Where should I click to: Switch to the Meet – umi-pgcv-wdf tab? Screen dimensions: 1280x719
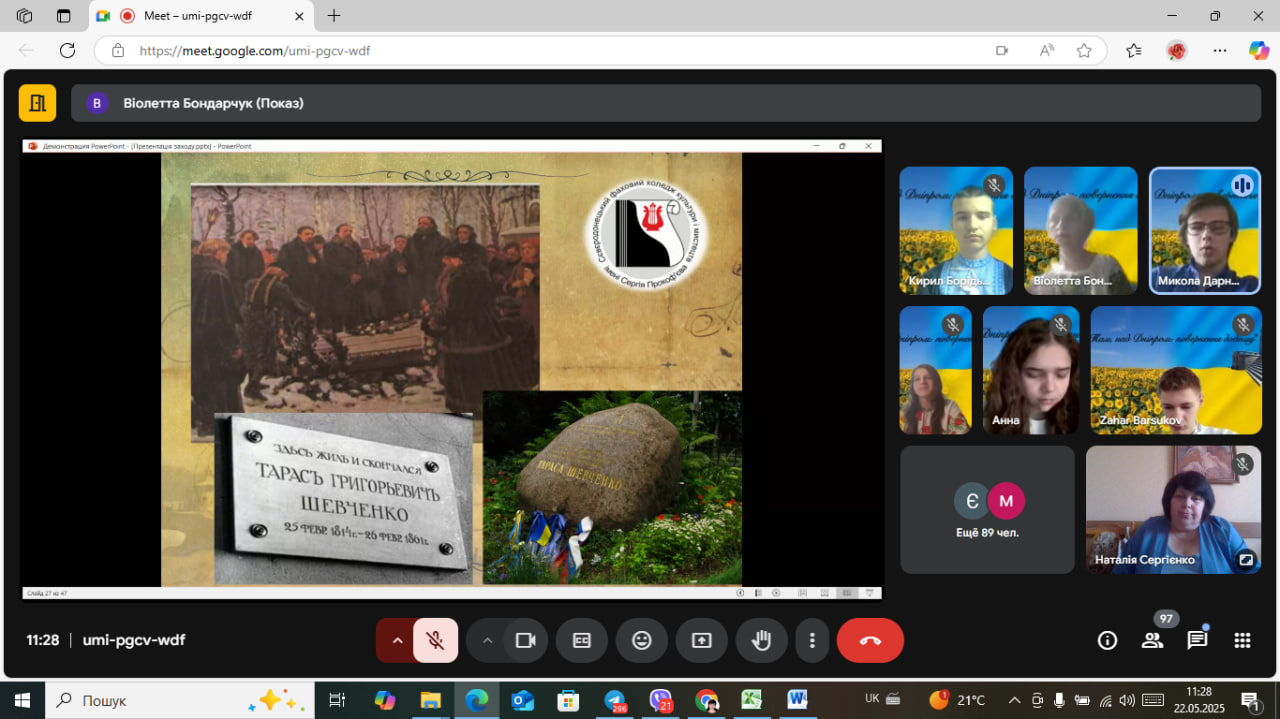[x=200, y=16]
